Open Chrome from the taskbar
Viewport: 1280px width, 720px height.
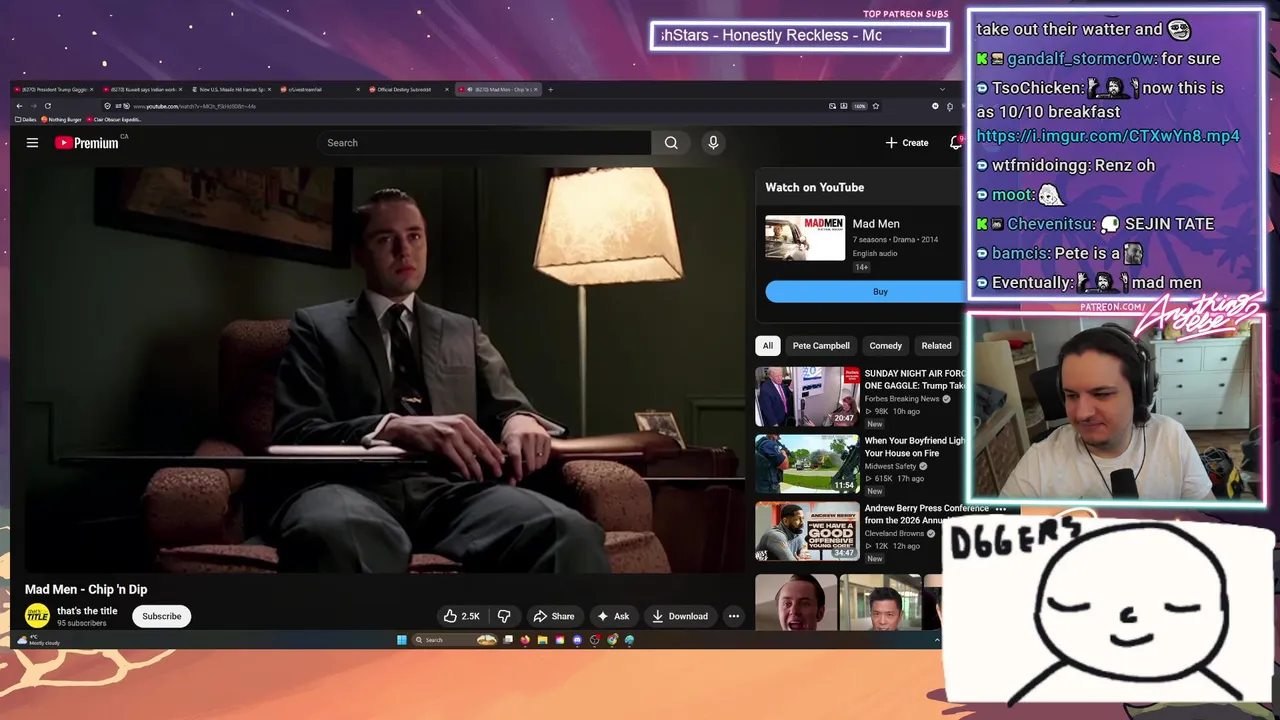(x=612, y=640)
